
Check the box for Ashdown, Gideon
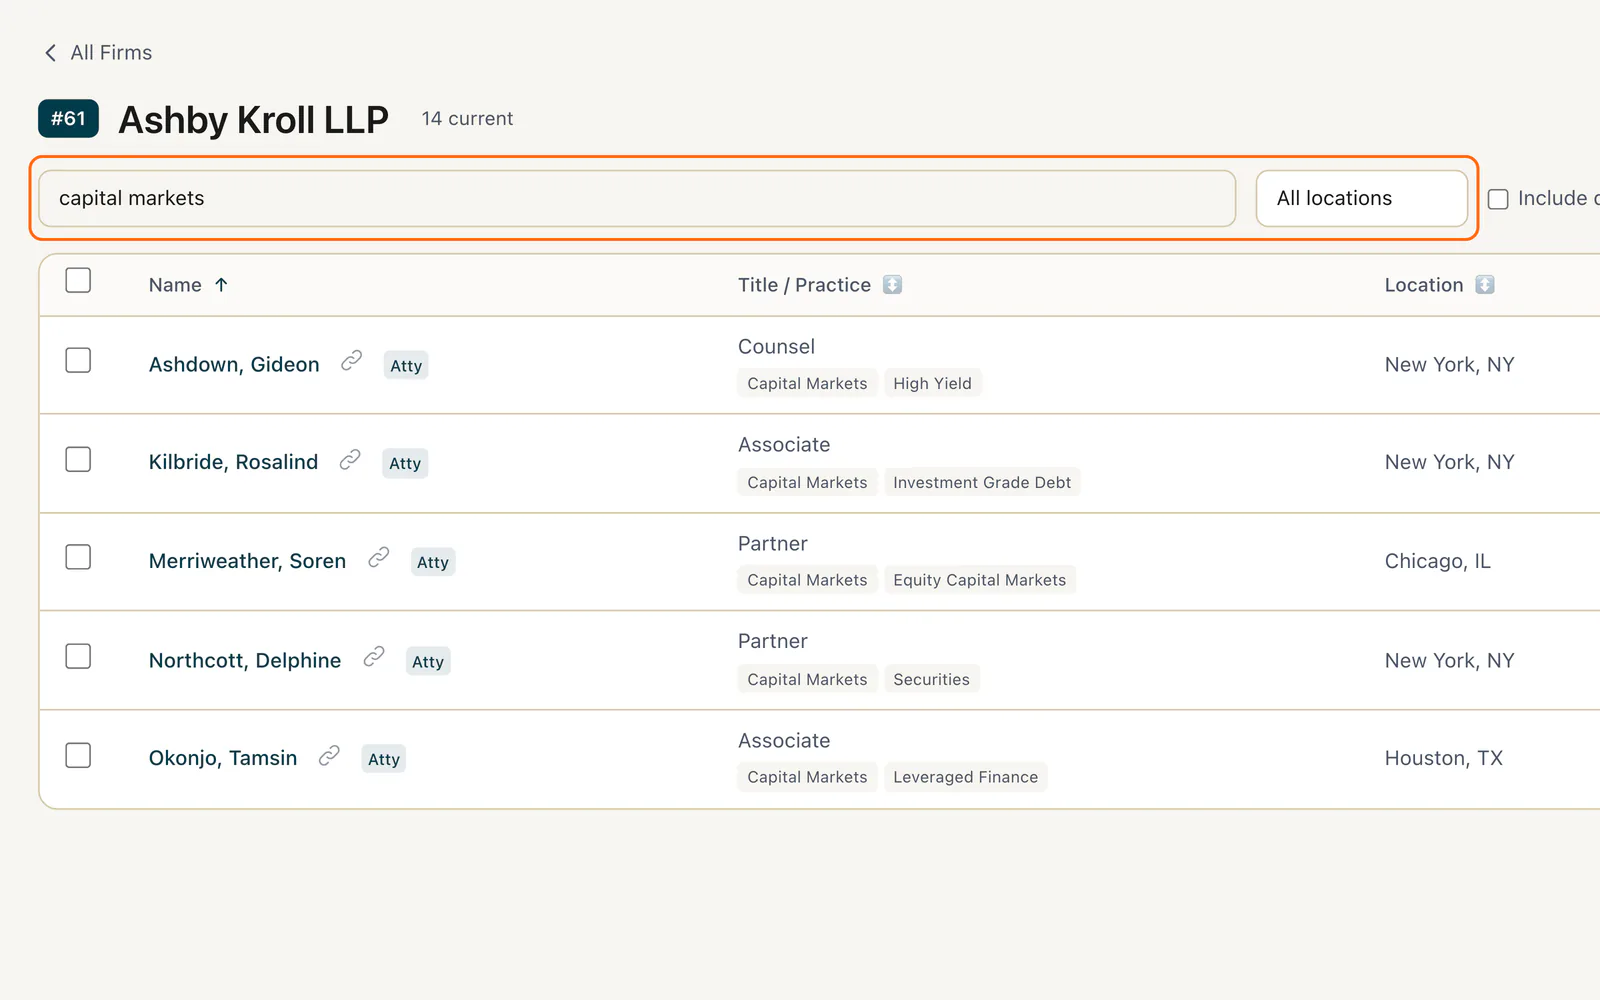(78, 360)
